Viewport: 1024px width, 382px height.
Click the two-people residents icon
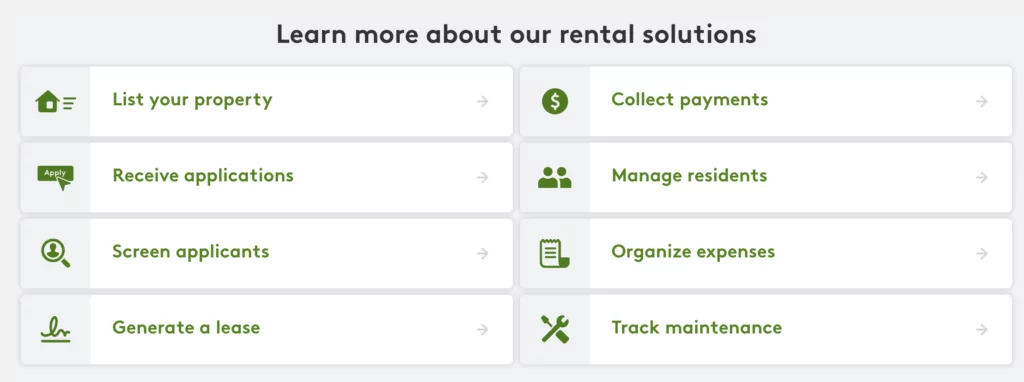pos(554,178)
